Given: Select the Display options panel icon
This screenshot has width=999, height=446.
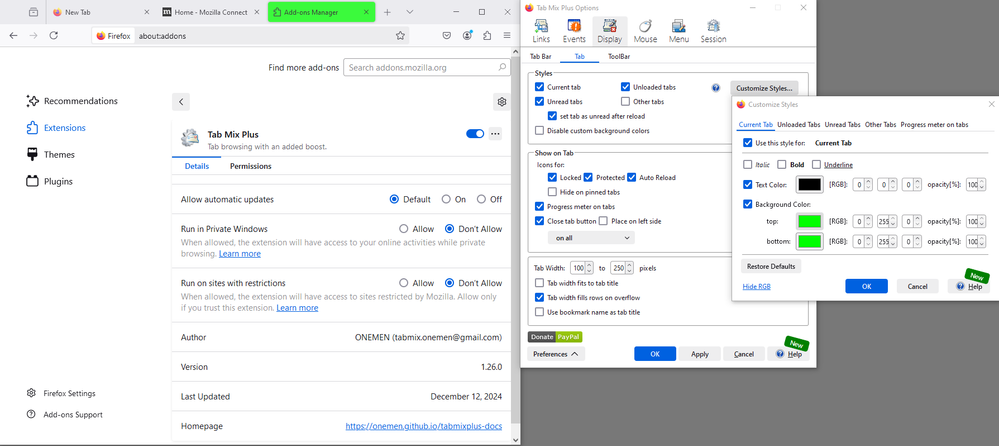Looking at the screenshot, I should click(609, 31).
